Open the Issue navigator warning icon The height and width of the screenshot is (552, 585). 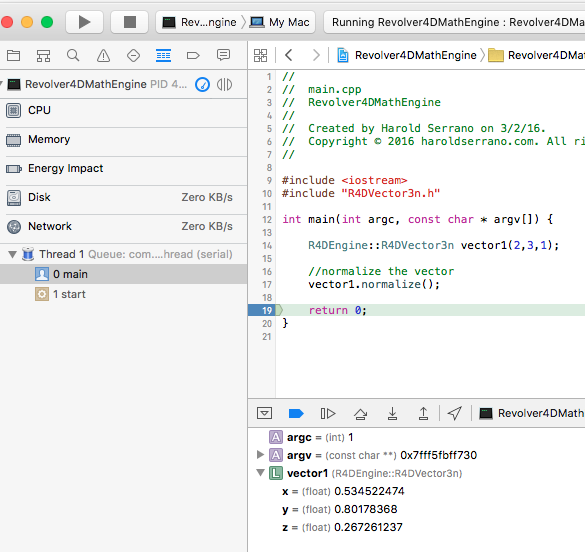coord(103,56)
